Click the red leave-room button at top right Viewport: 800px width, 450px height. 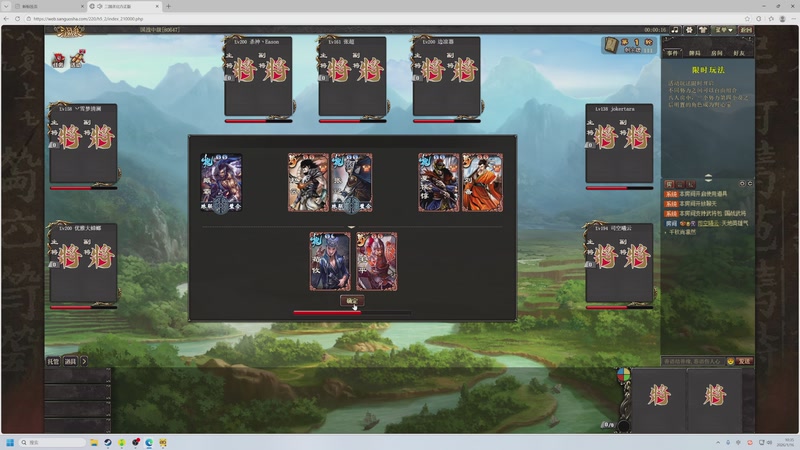click(746, 30)
